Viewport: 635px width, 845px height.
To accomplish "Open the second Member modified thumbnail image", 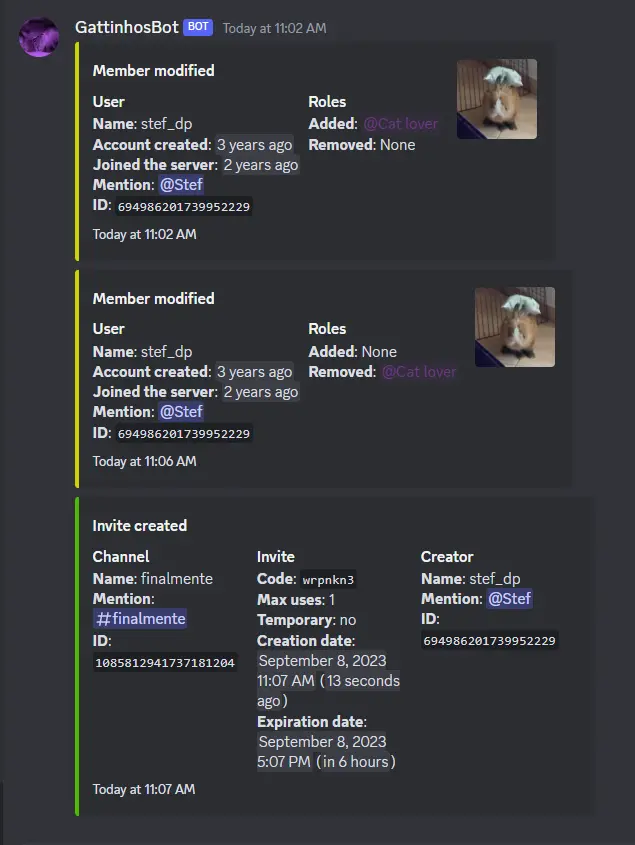I will click(514, 327).
